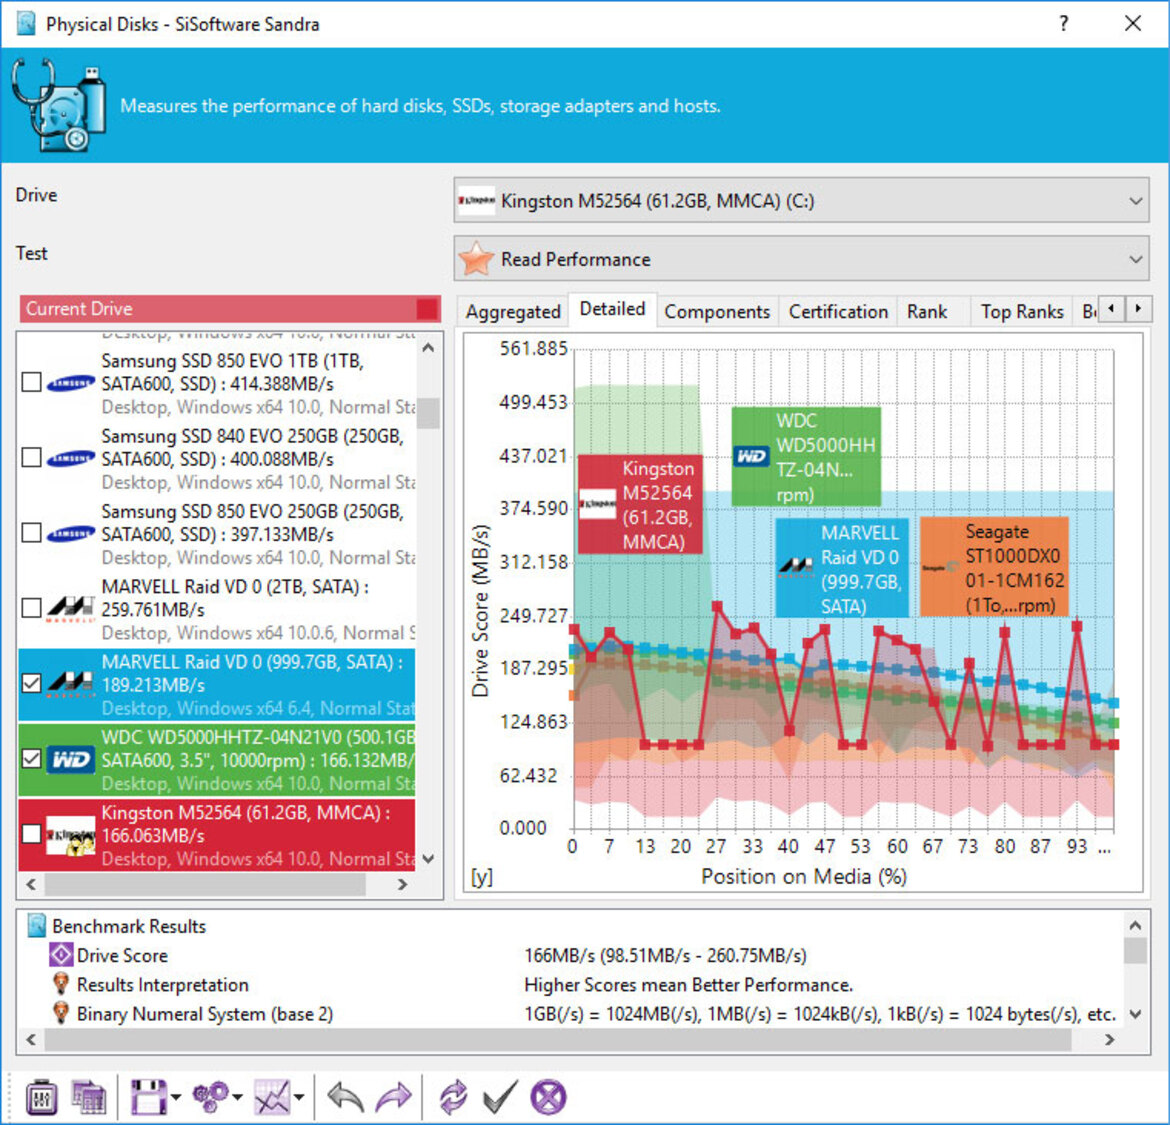The image size is (1170, 1125).
Task: Click the calculator table icon in bottom toolbar
Action: point(89,1097)
